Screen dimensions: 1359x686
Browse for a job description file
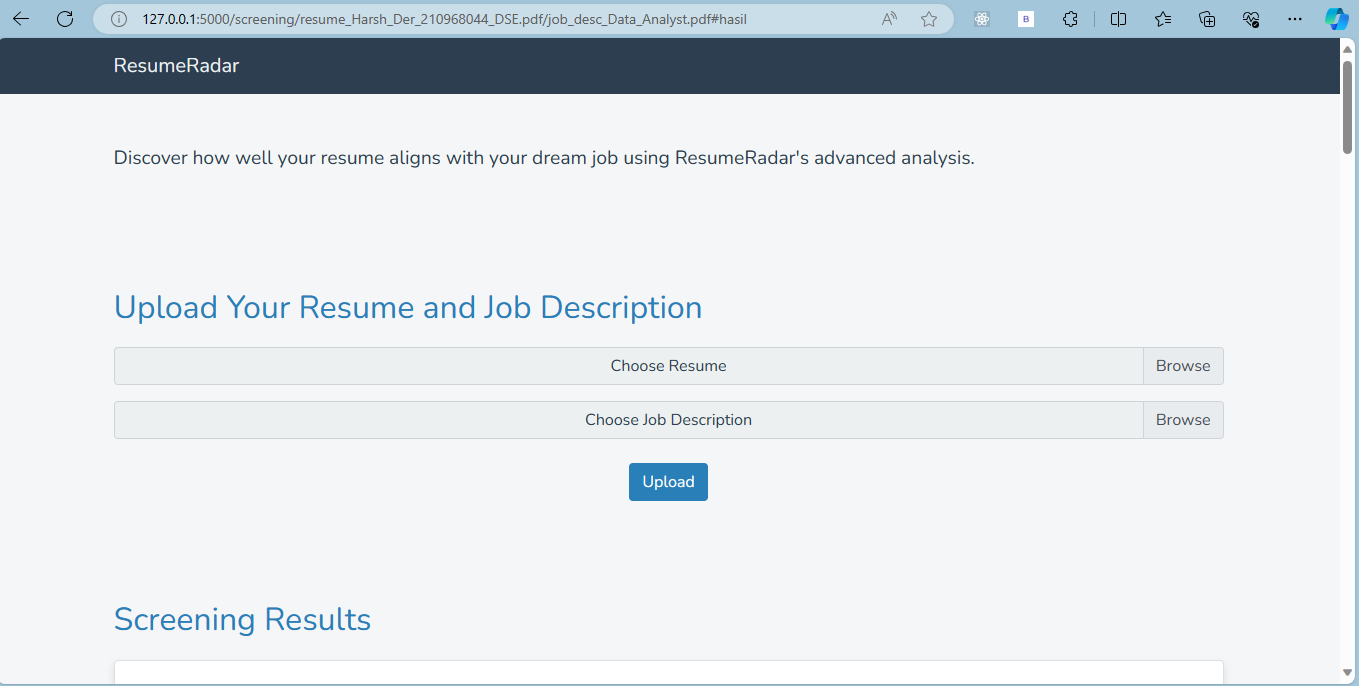tap(1183, 419)
